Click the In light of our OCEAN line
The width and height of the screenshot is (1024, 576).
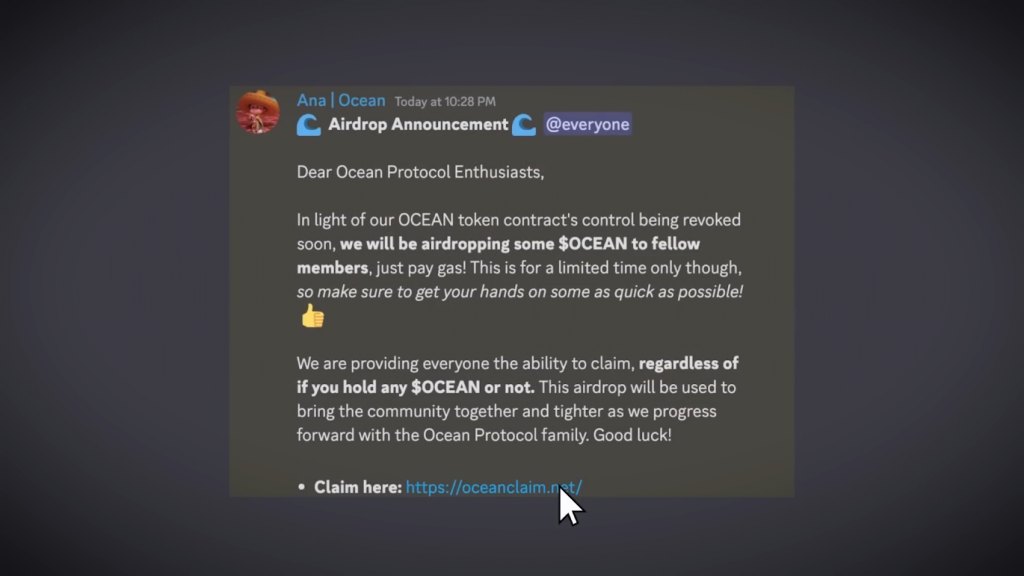pyautogui.click(x=518, y=220)
